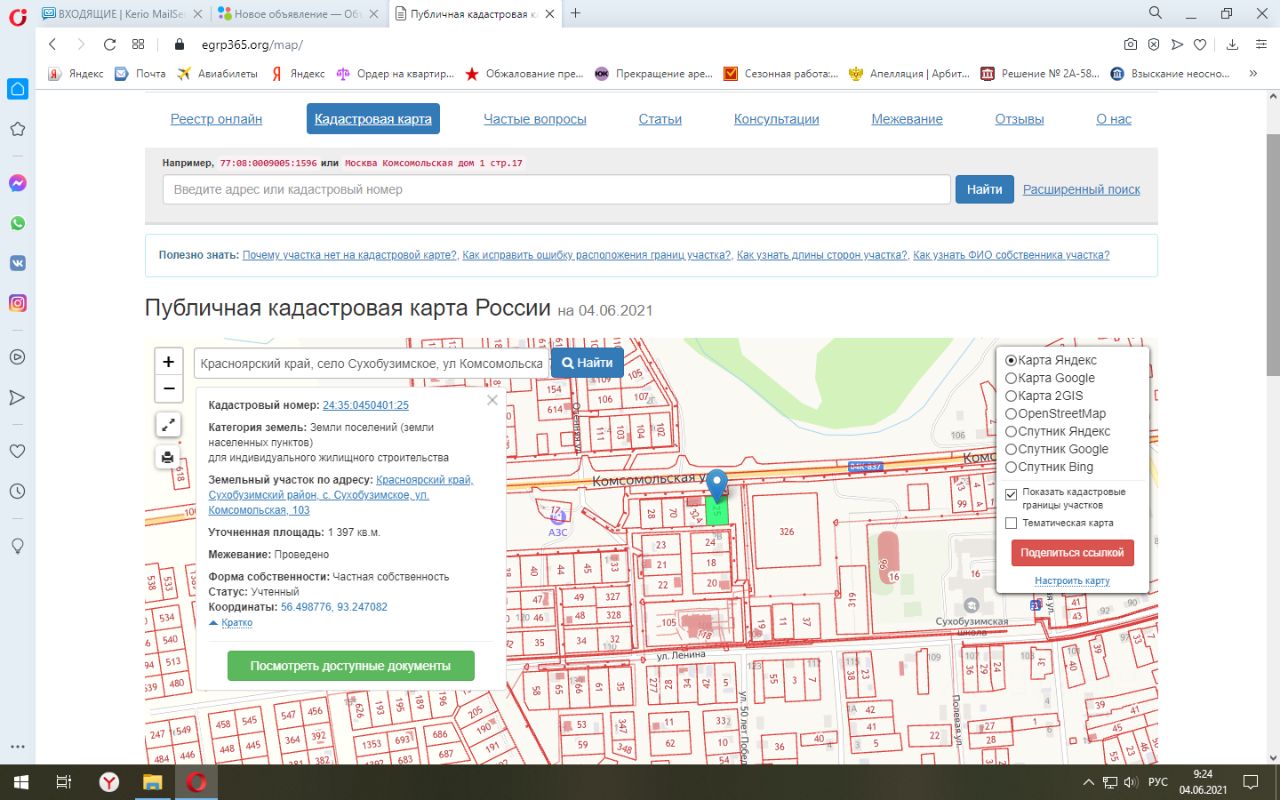The height and width of the screenshot is (800, 1280).
Task: Print the map using printer icon
Action: [169, 457]
